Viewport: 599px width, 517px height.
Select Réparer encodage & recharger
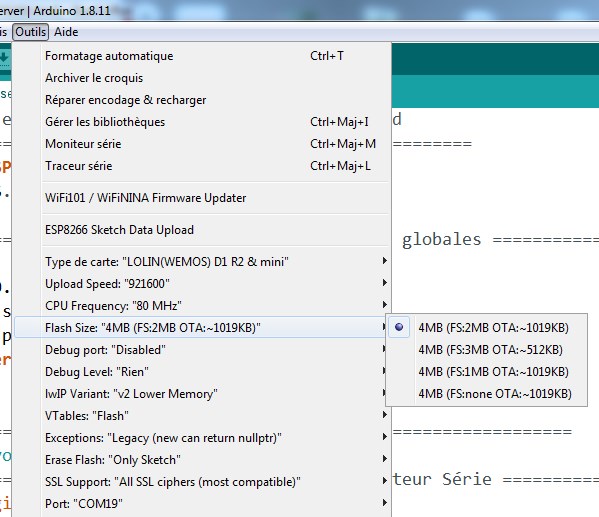click(x=201, y=100)
